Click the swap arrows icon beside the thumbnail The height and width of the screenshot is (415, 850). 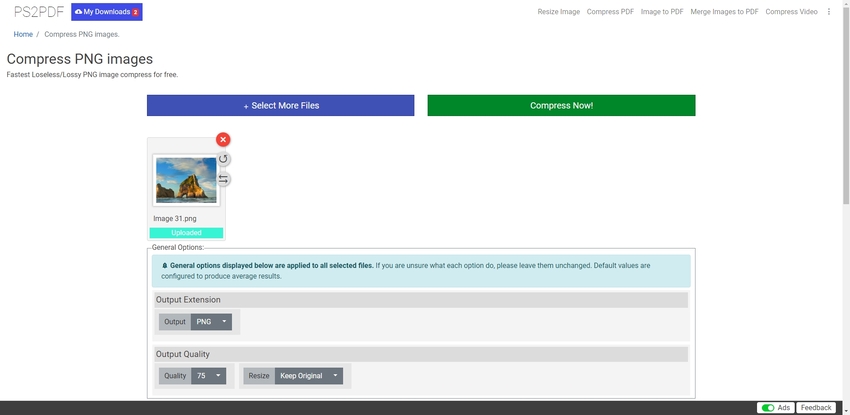(x=223, y=179)
